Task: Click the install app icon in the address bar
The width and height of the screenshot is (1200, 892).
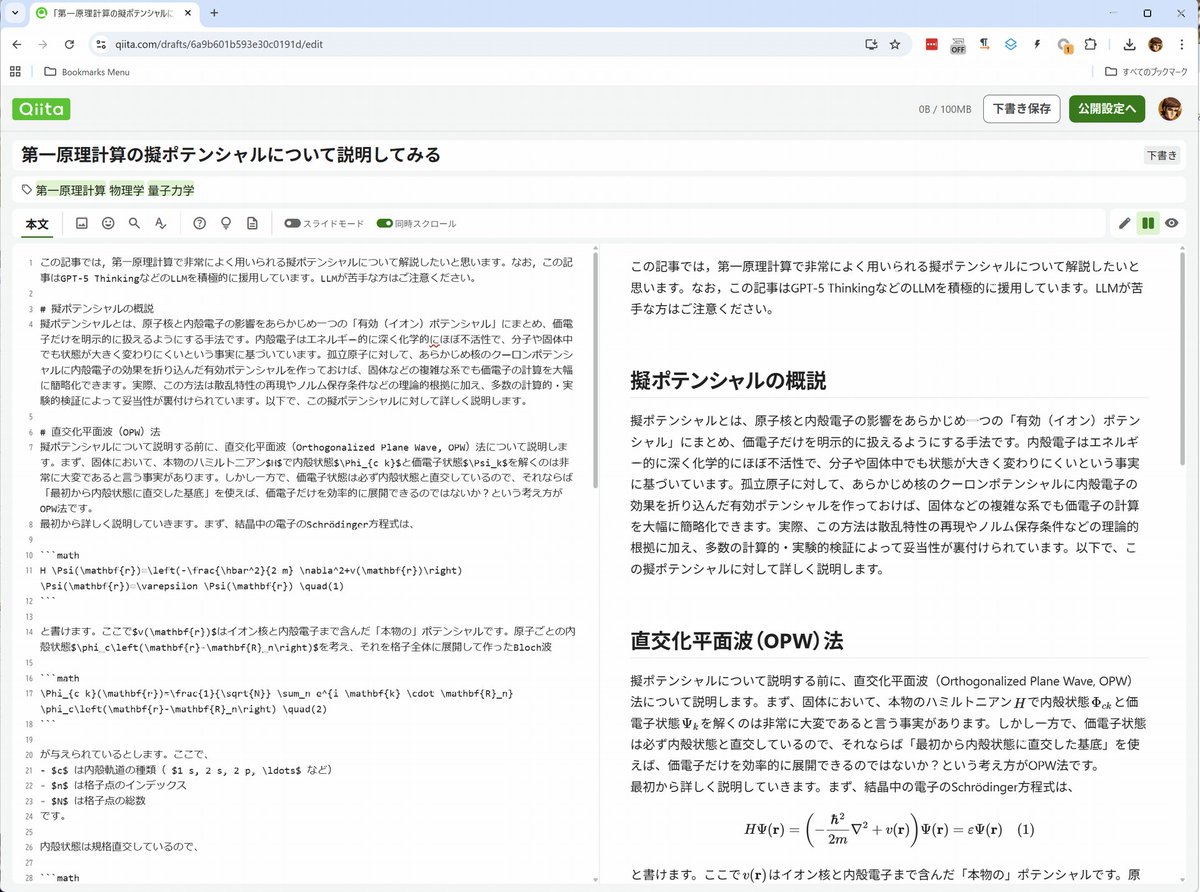Action: coord(871,44)
